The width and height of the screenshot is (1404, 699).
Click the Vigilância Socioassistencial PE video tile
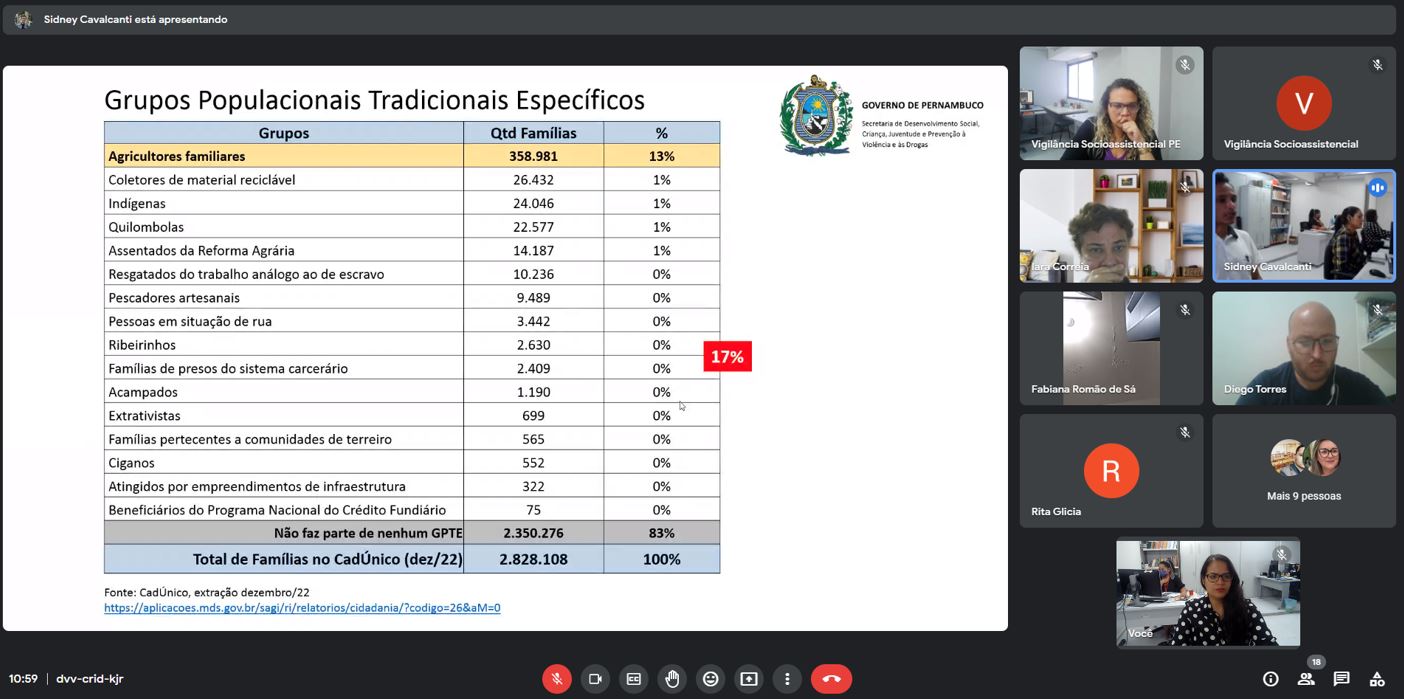pyautogui.click(x=1111, y=103)
